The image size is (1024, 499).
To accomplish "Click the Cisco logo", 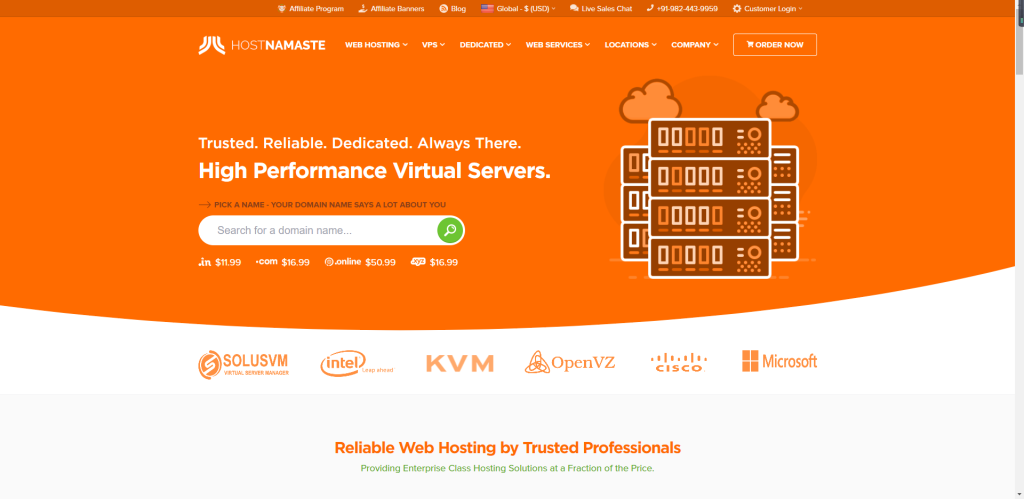I will [x=679, y=362].
